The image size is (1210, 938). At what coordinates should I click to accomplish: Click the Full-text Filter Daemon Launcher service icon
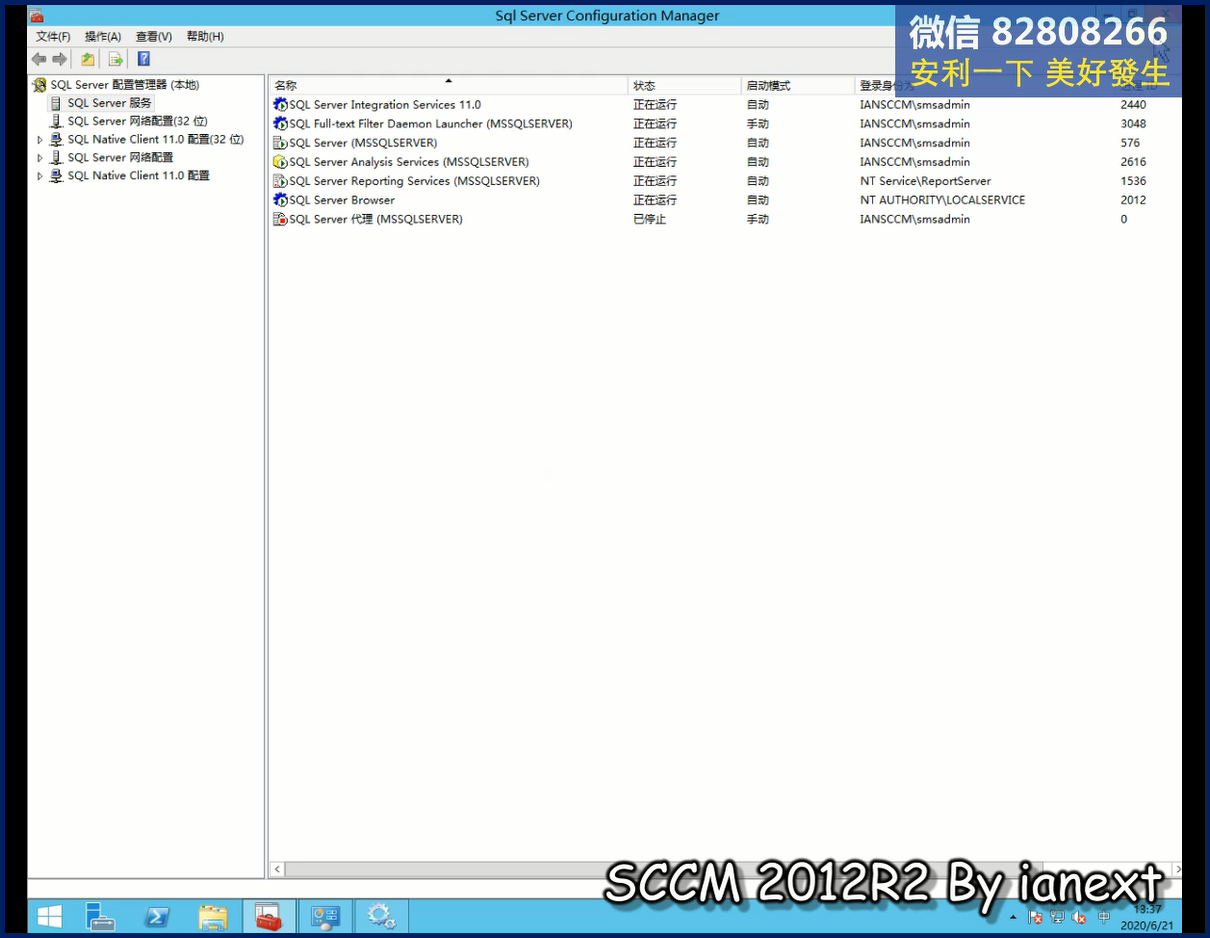(280, 124)
